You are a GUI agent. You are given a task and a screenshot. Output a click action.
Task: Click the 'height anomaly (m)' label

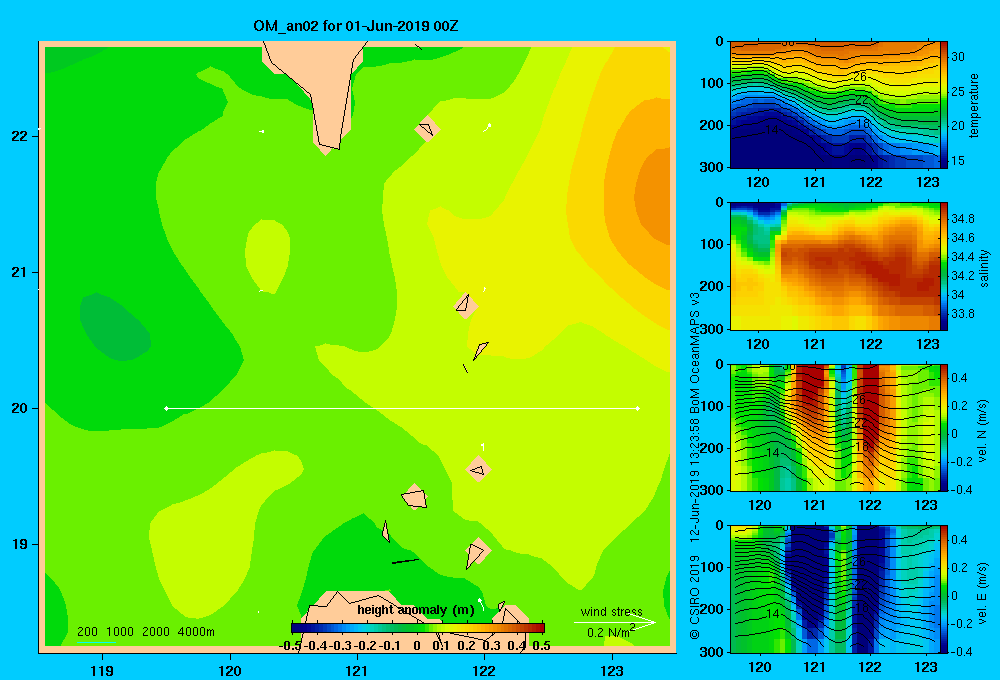pos(416,610)
